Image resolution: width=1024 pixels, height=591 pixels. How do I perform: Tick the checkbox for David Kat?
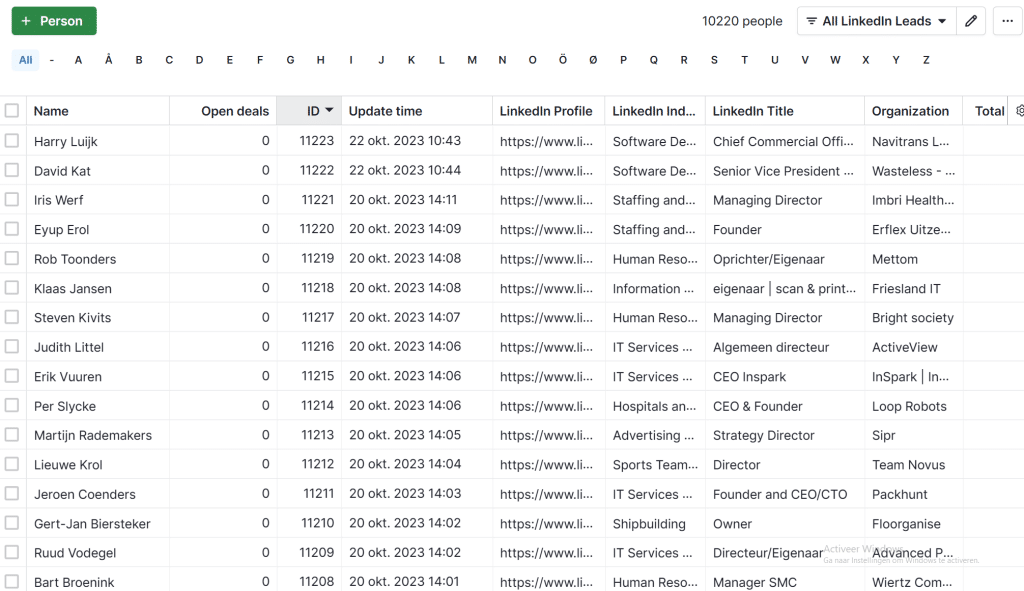[x=12, y=170]
